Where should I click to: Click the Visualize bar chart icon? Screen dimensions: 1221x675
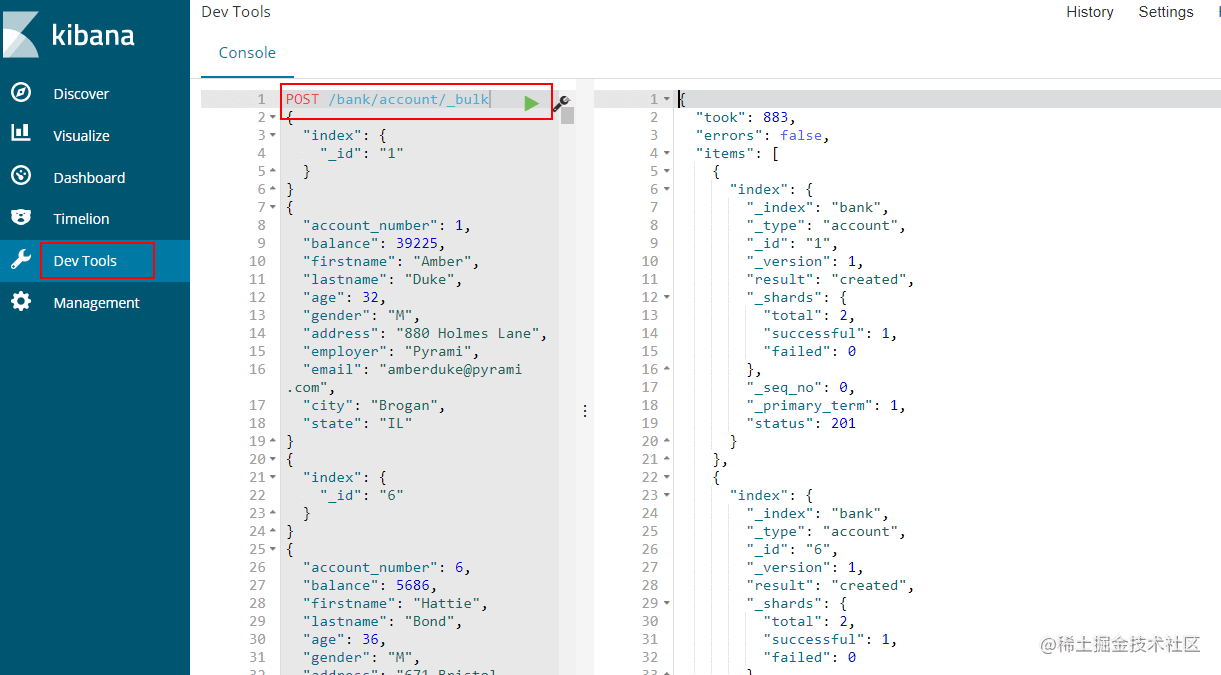[21, 133]
